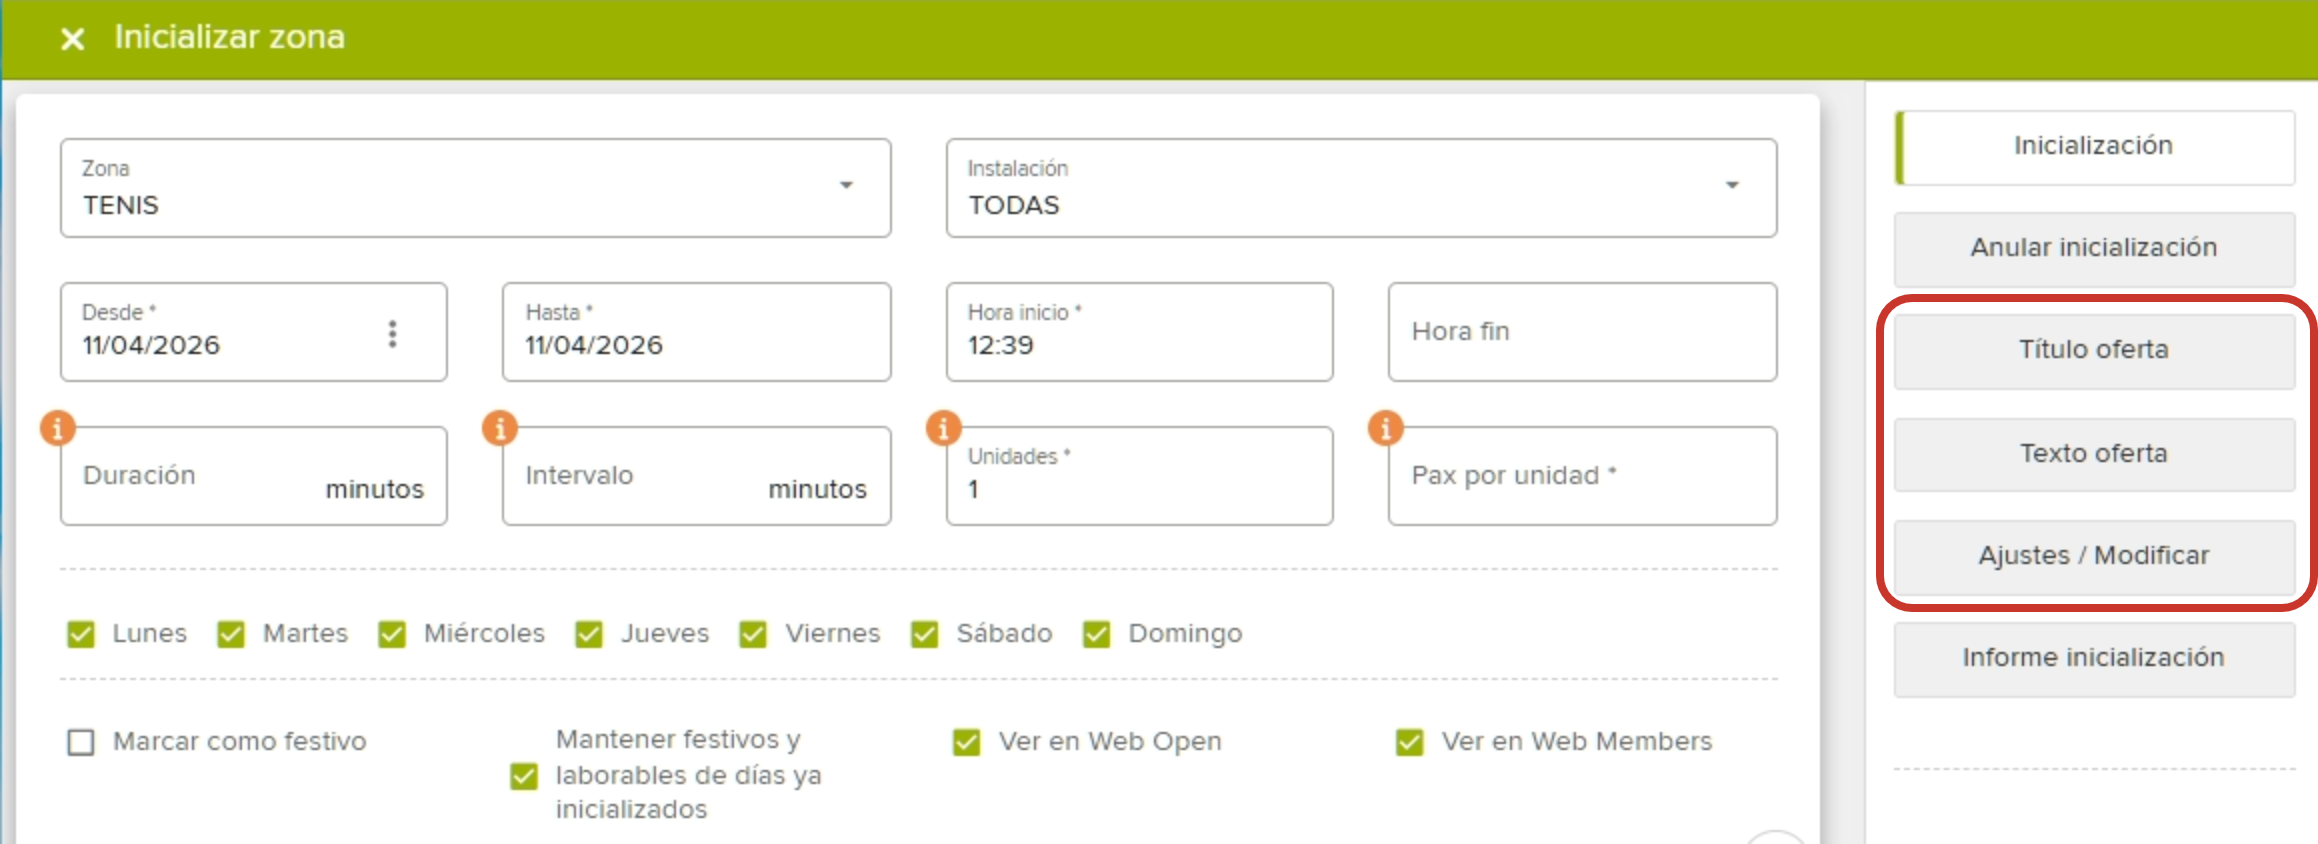Open the Título oferta section
The height and width of the screenshot is (844, 2318).
[x=2094, y=351]
